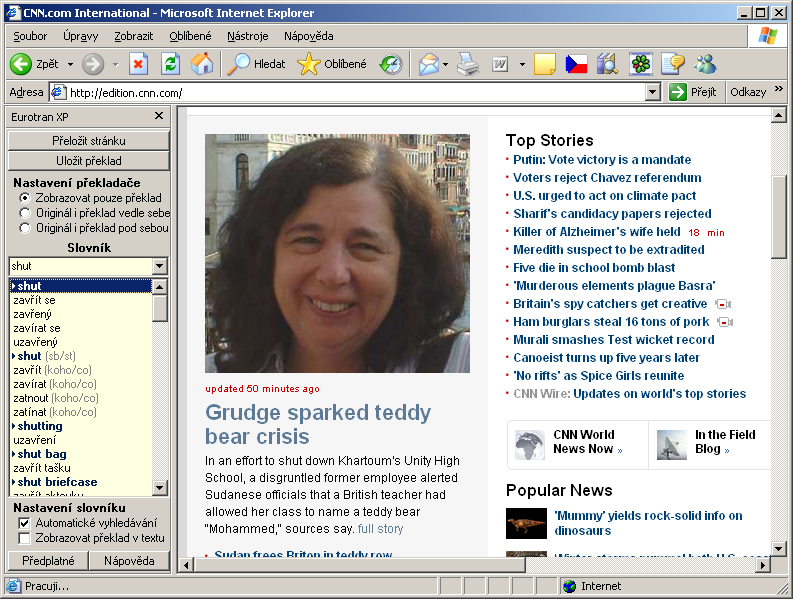
Task: Click the Mail envelope icon
Action: 428,65
